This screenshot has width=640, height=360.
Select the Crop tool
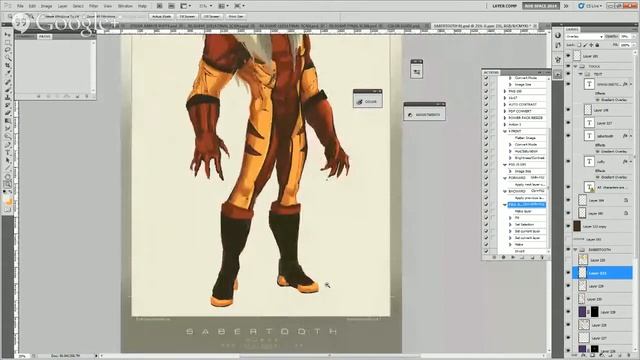(x=8, y=65)
